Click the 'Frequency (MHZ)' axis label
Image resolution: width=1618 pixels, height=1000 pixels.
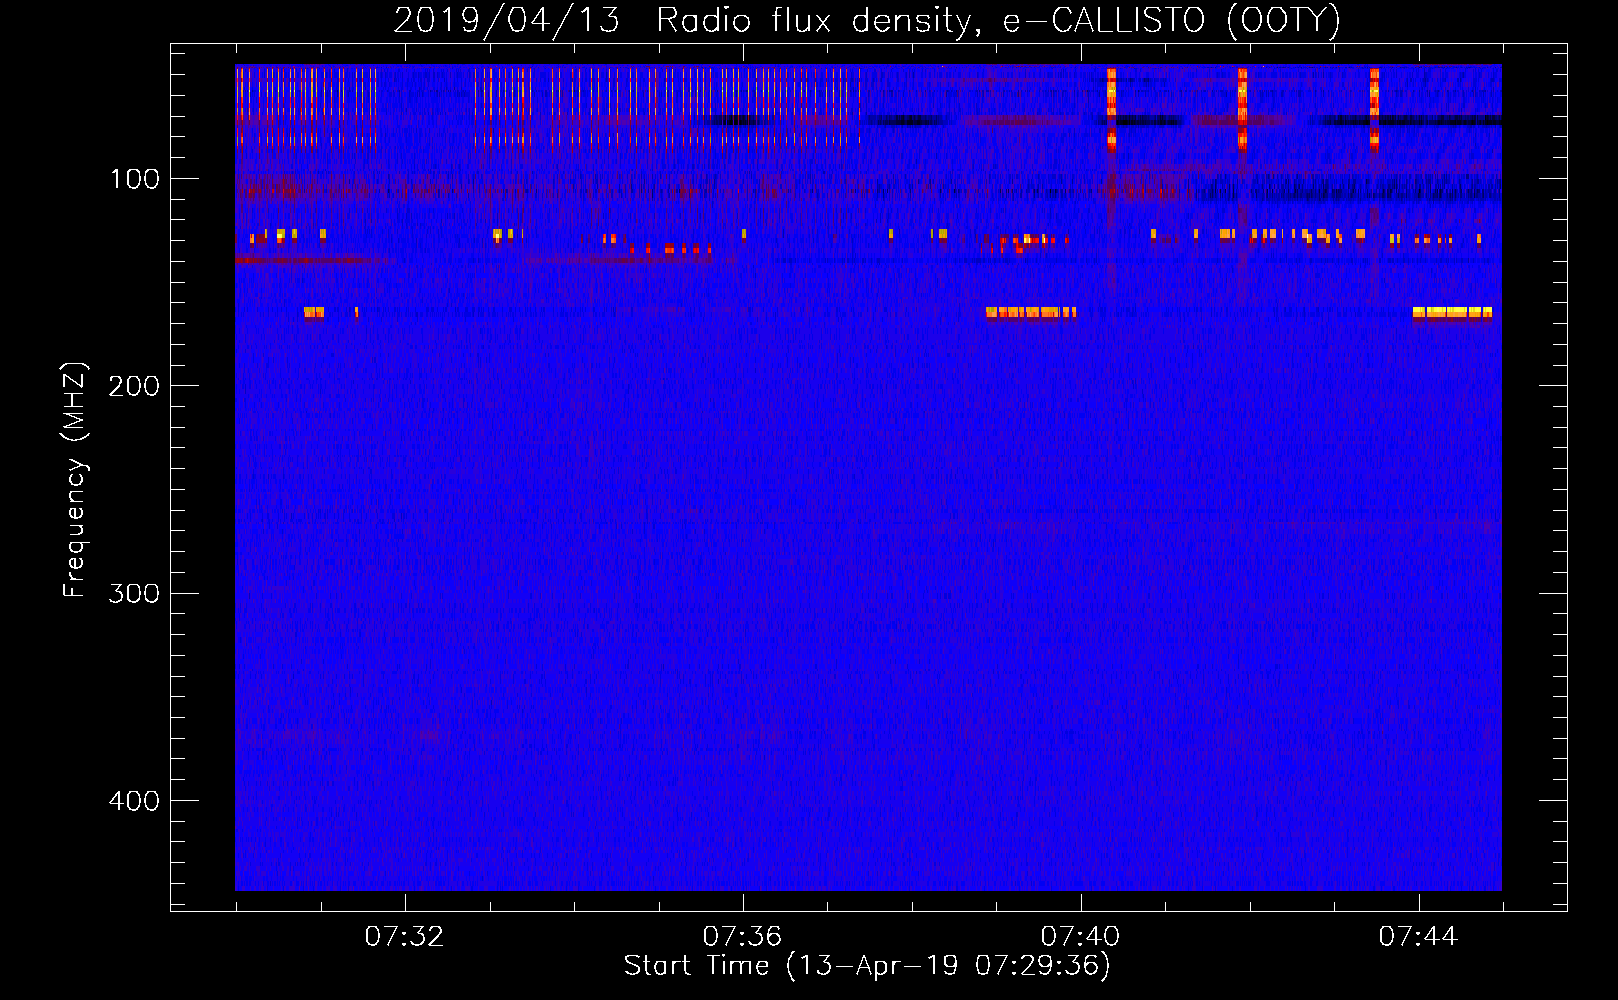[x=75, y=480]
